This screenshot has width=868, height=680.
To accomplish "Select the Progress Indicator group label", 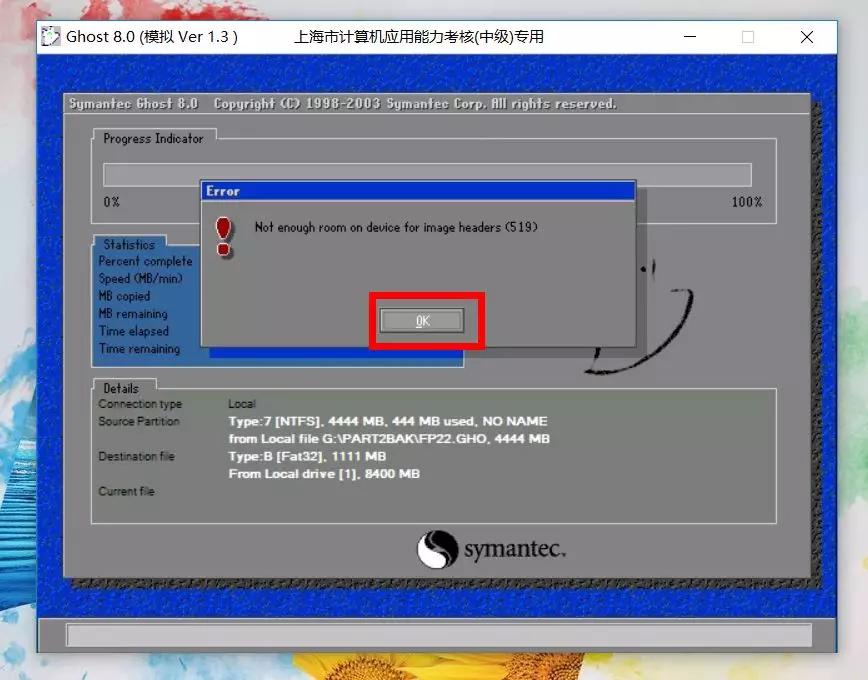I will (x=153, y=139).
